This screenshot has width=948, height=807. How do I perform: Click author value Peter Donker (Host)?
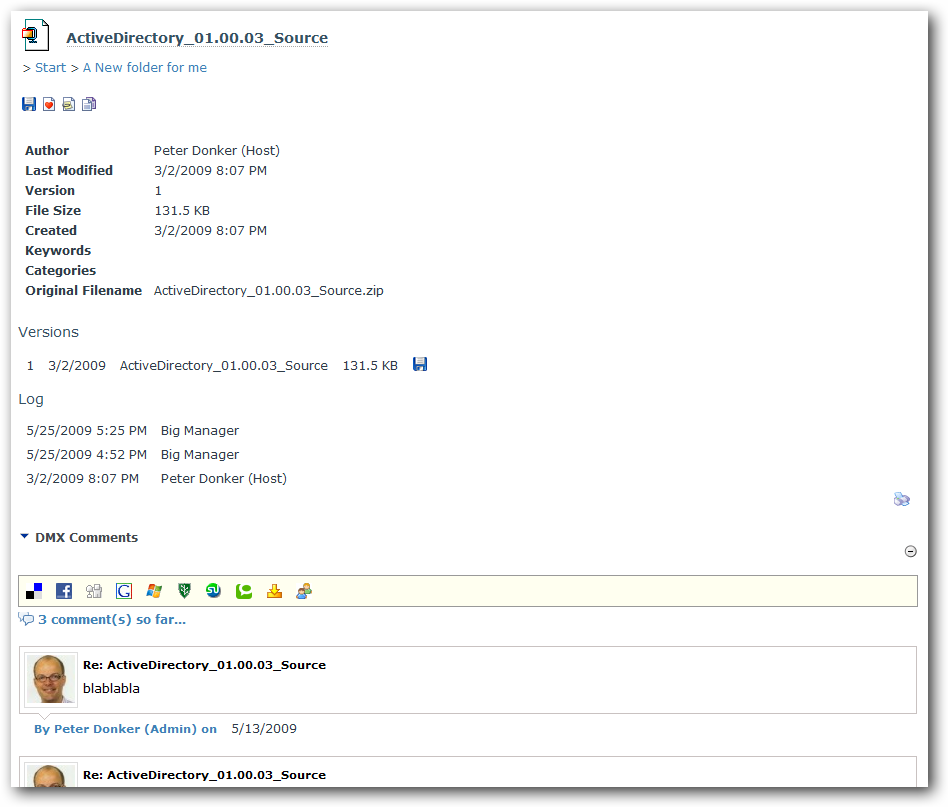(x=216, y=151)
